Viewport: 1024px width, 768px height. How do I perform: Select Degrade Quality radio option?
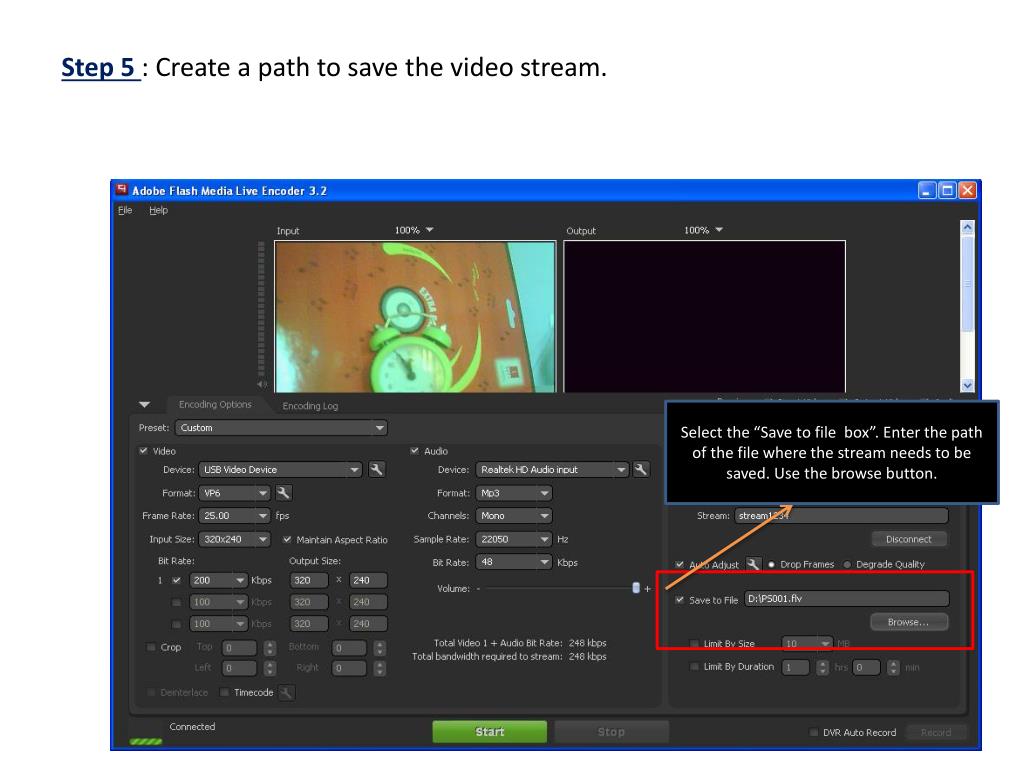click(x=848, y=564)
